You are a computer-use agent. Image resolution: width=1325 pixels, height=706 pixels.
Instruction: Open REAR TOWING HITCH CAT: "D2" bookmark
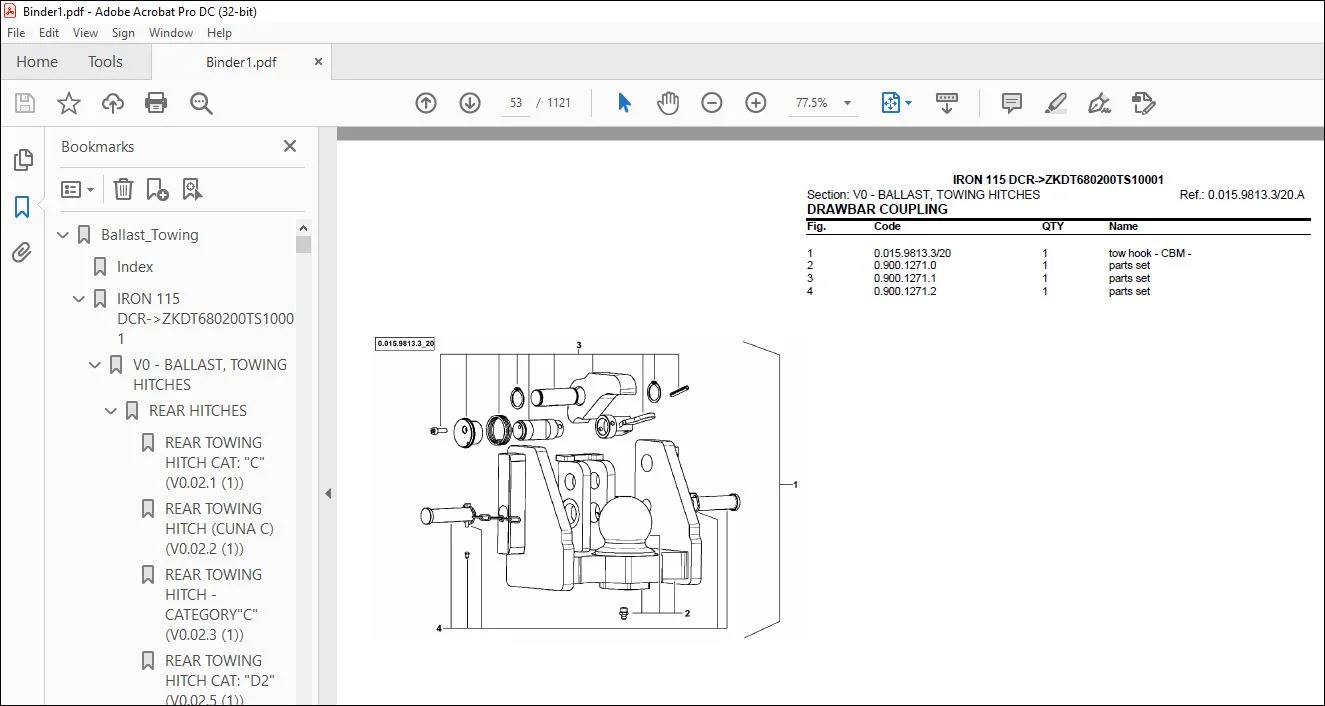219,680
